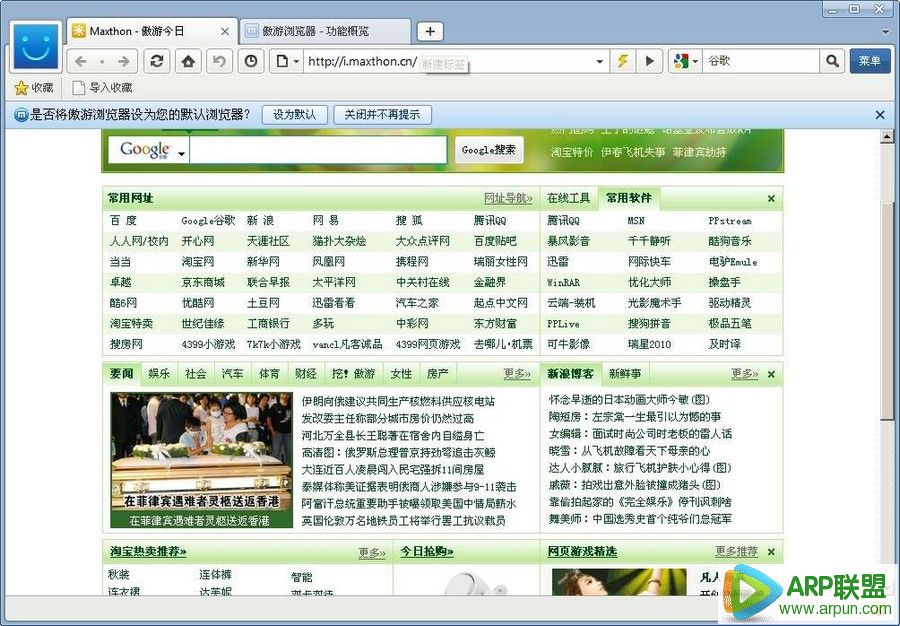Close the 网页游戏精选 panel

coord(771,552)
